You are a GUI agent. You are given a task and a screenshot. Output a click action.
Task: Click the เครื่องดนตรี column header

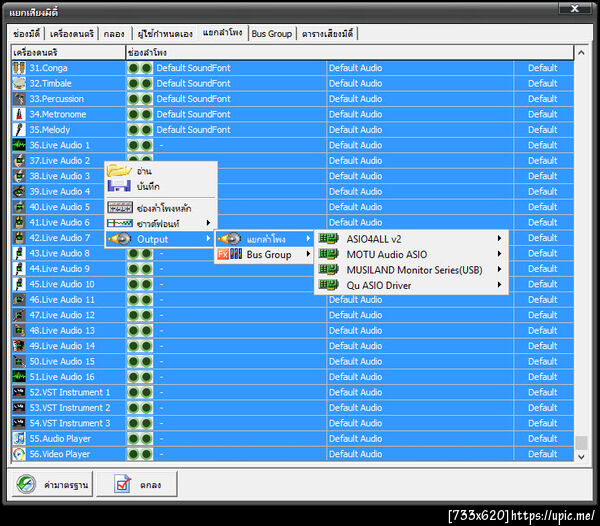(x=68, y=52)
